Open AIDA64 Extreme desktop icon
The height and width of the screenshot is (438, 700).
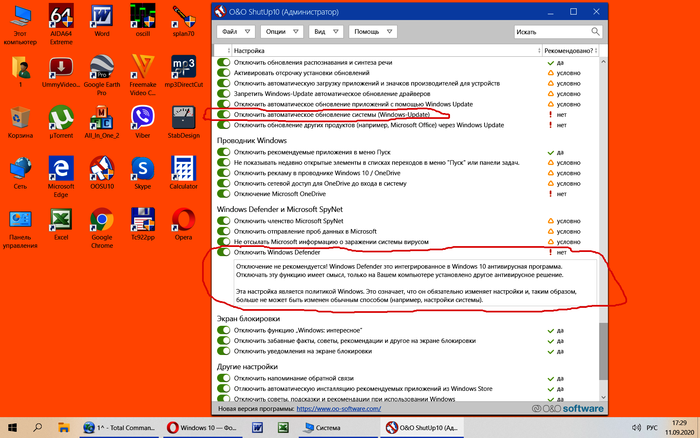click(x=61, y=24)
